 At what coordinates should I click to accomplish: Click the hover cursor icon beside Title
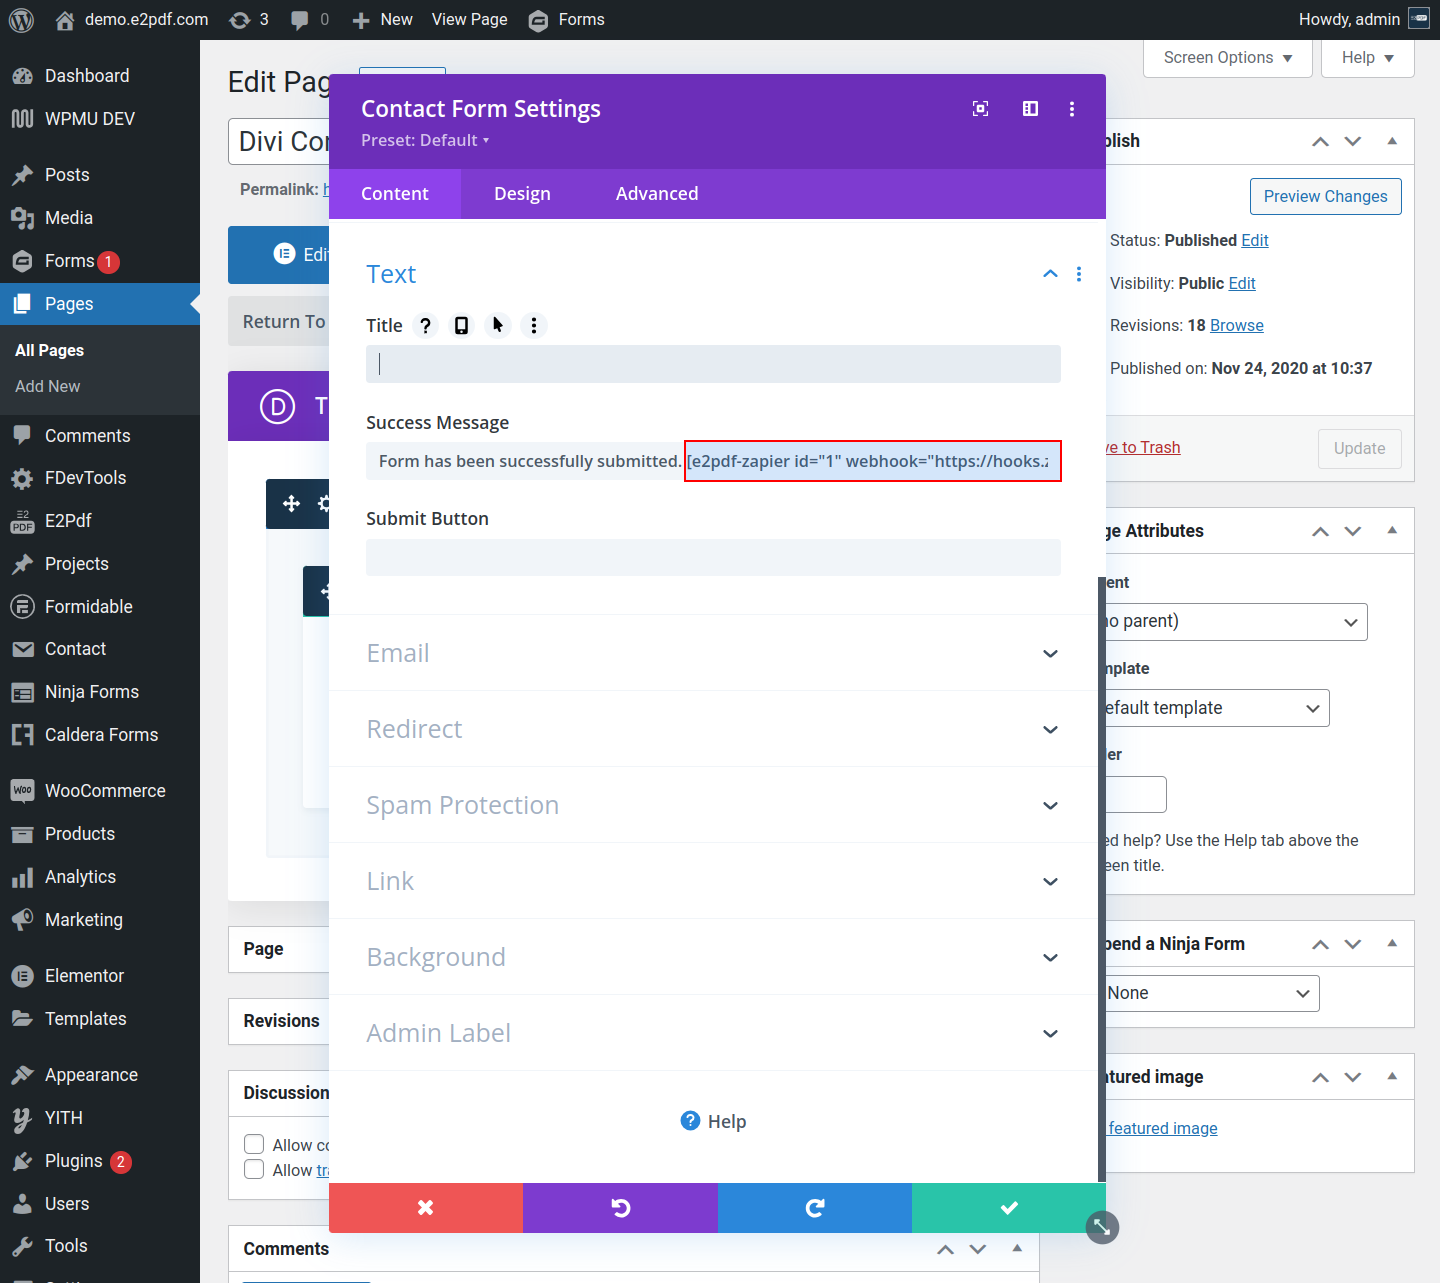pyautogui.click(x=498, y=325)
